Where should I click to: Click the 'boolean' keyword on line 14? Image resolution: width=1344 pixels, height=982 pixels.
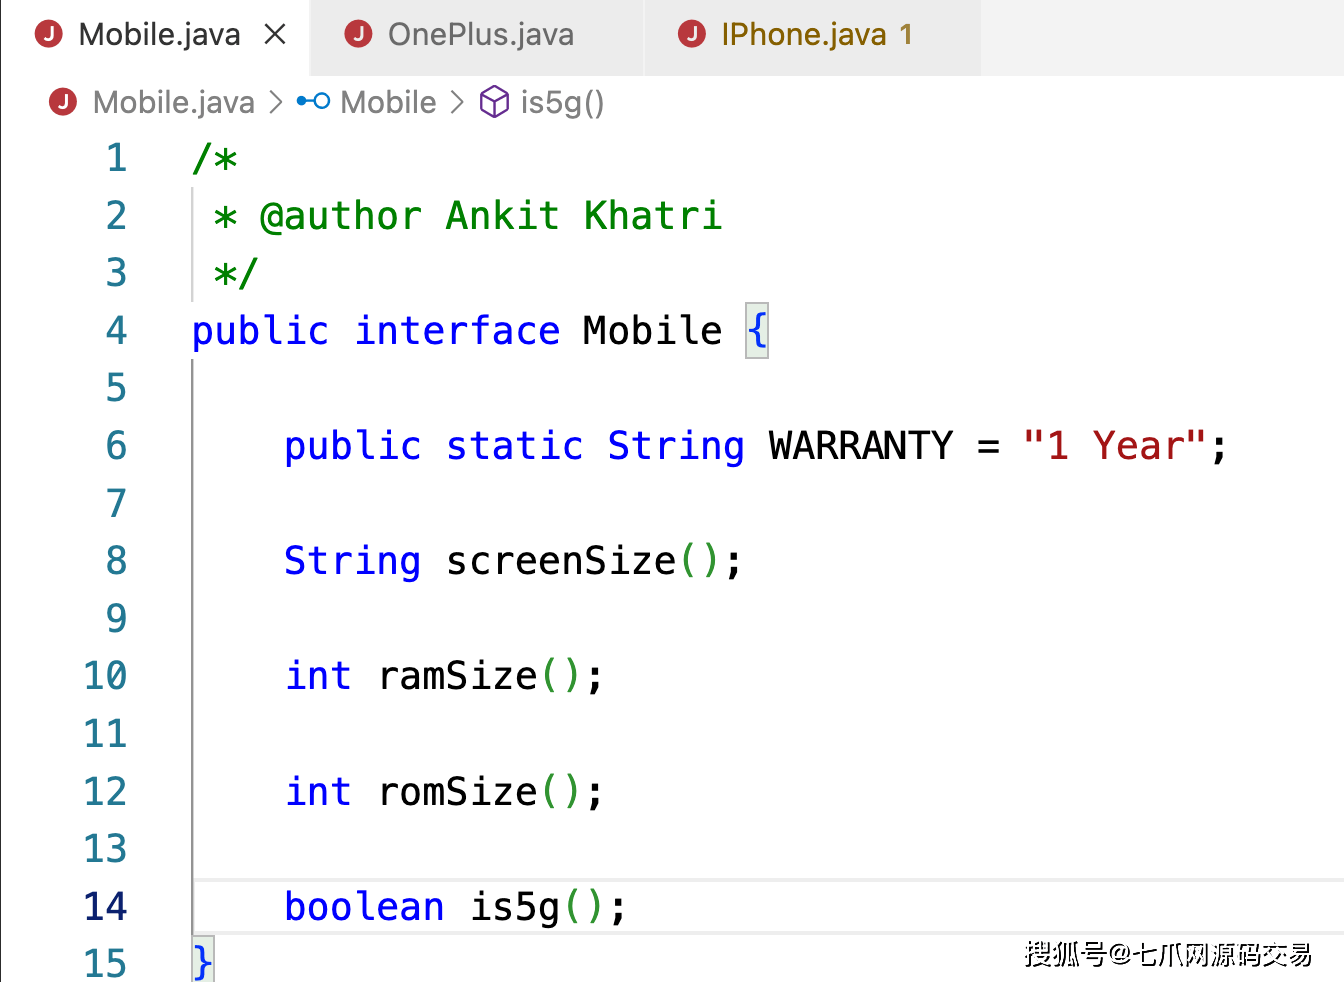(x=364, y=907)
